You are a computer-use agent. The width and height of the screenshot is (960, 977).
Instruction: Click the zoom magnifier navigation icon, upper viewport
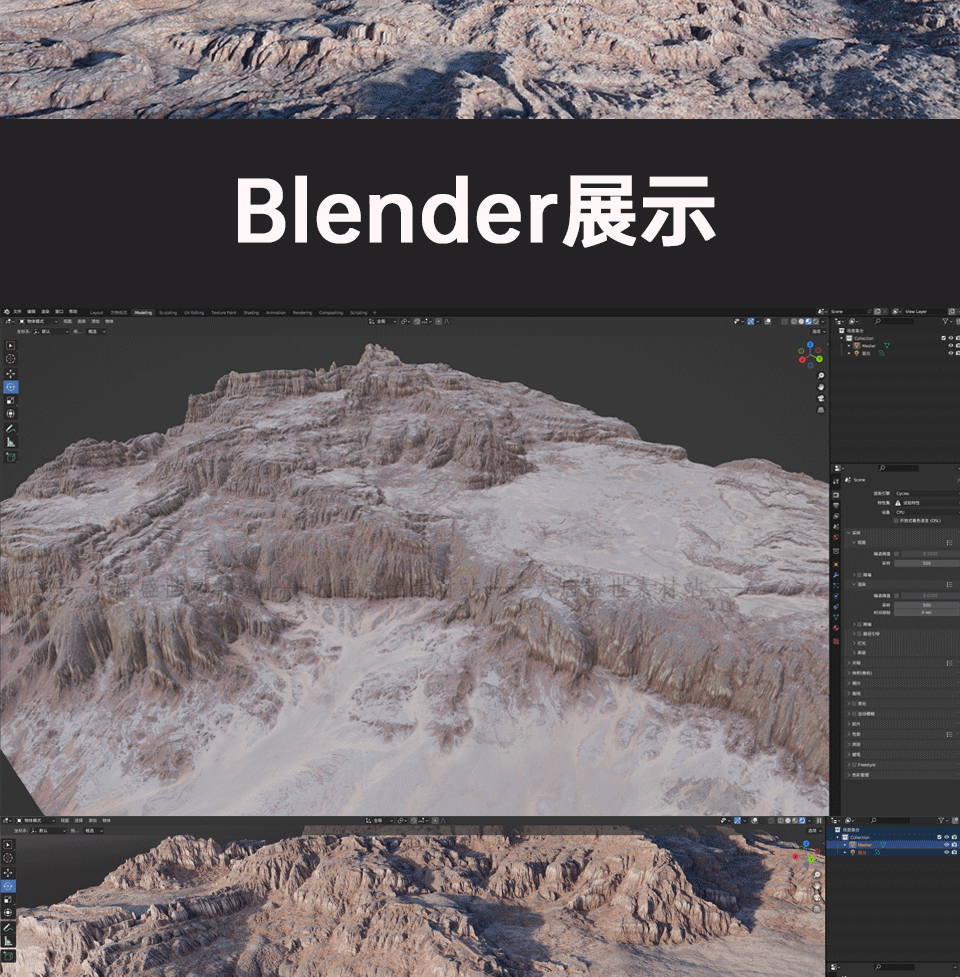(820, 376)
